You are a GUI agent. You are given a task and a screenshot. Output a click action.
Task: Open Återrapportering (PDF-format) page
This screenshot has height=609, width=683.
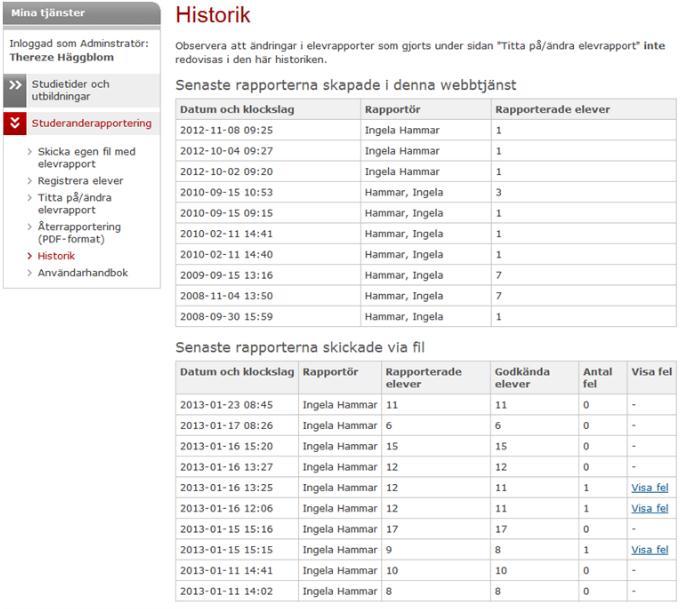pyautogui.click(x=79, y=233)
